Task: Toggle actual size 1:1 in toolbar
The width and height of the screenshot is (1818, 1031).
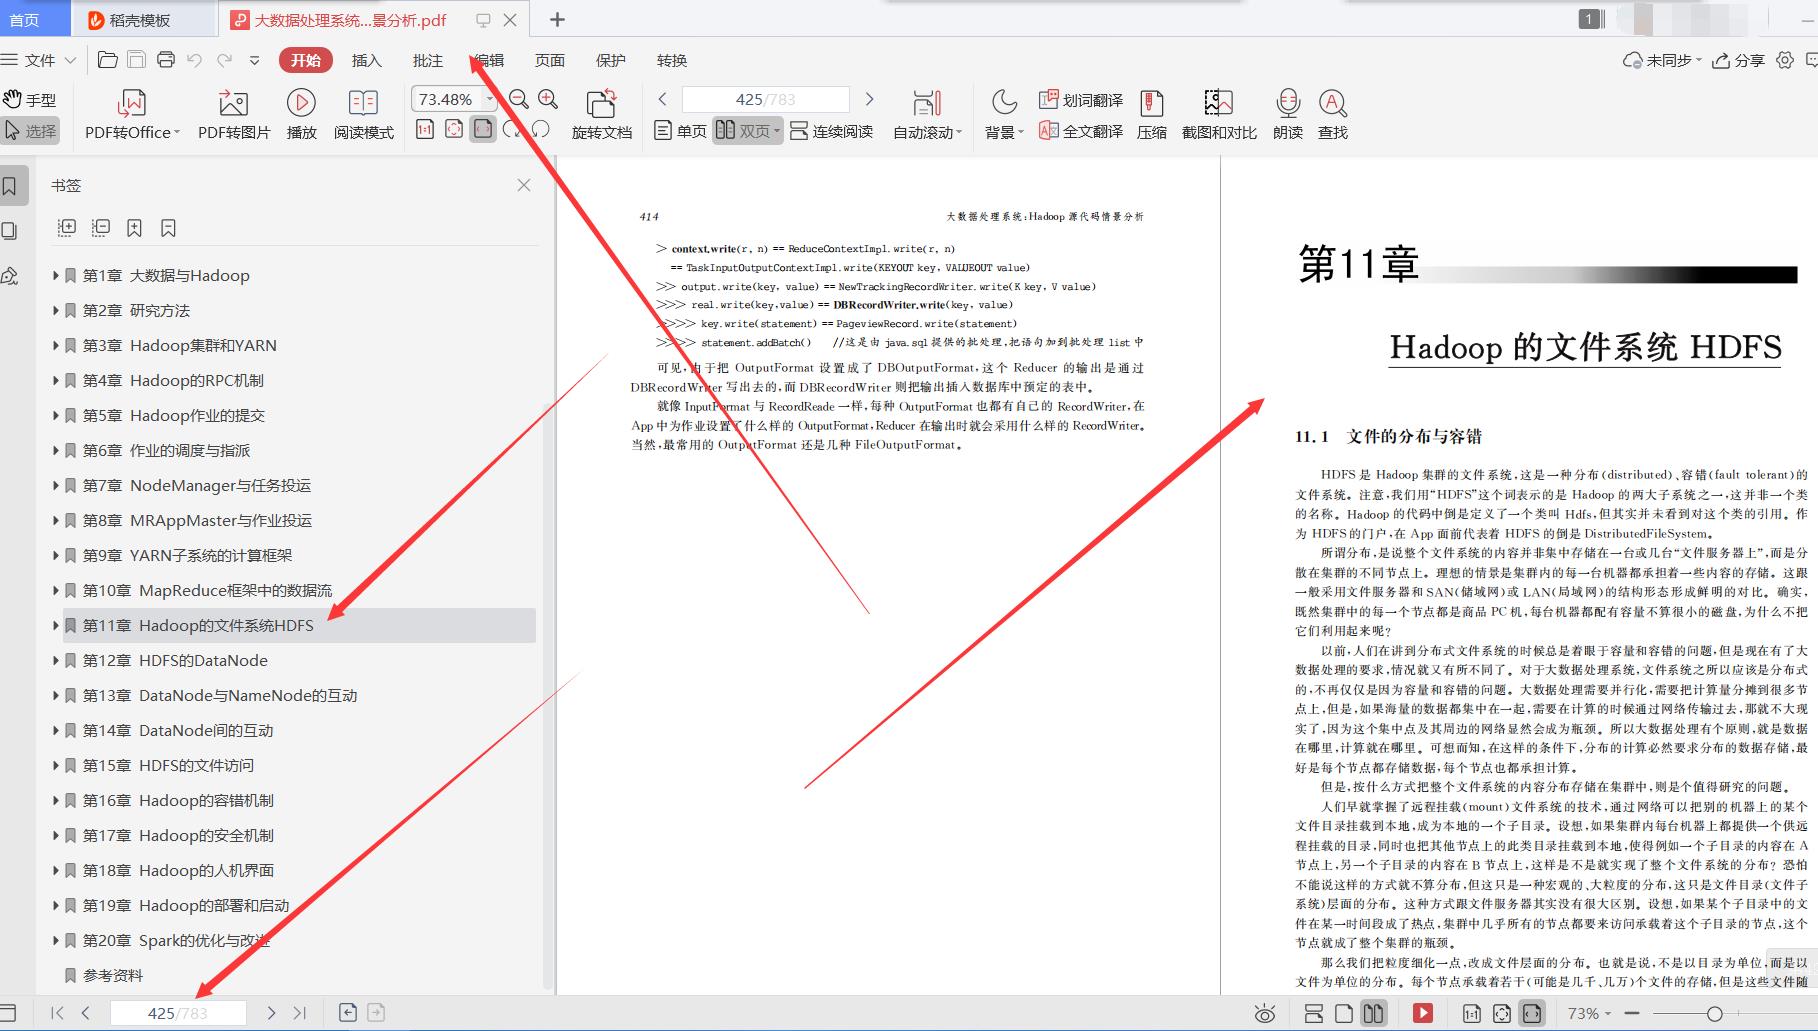Action: [x=425, y=130]
